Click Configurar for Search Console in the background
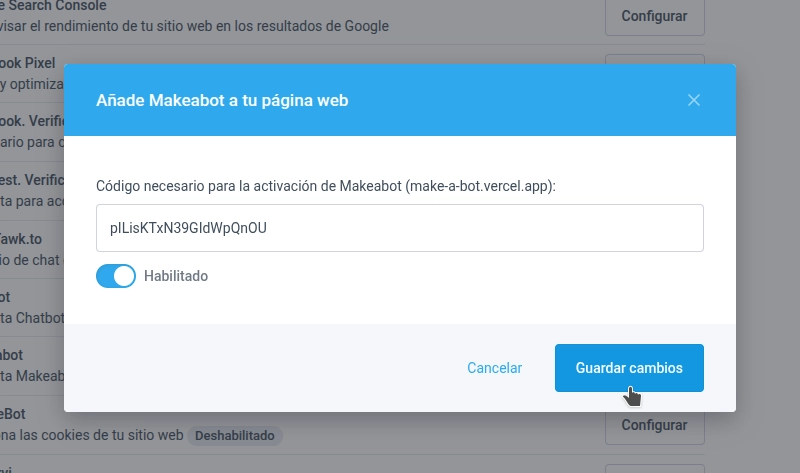This screenshot has width=800, height=473. coord(655,16)
